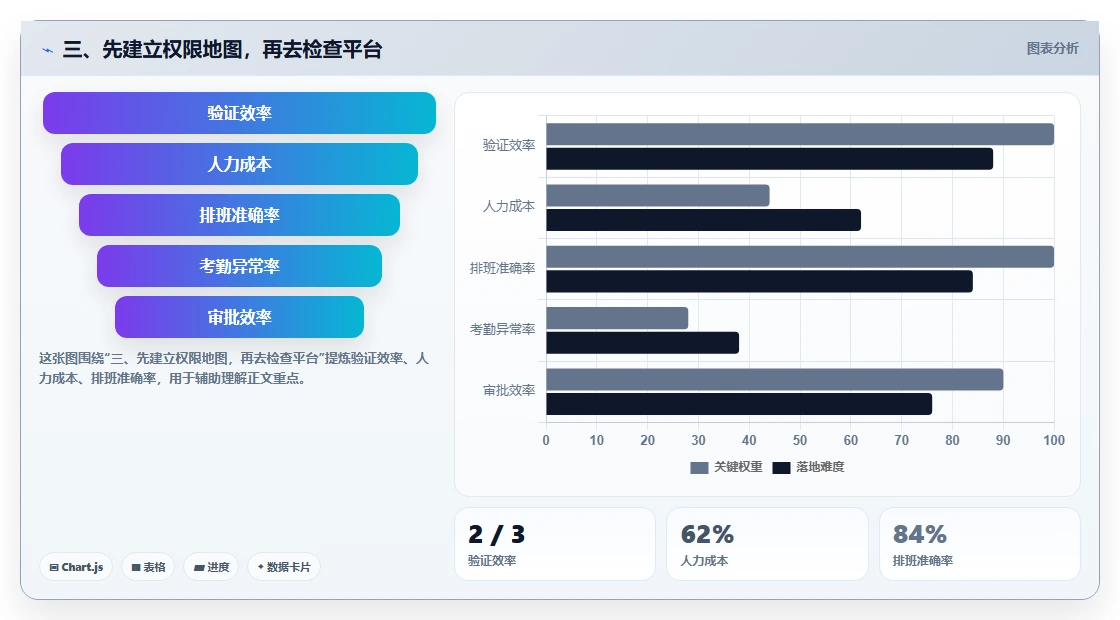Click the 验证效率 落地难度 dark bar
This screenshot has width=1120, height=620.
769,159
